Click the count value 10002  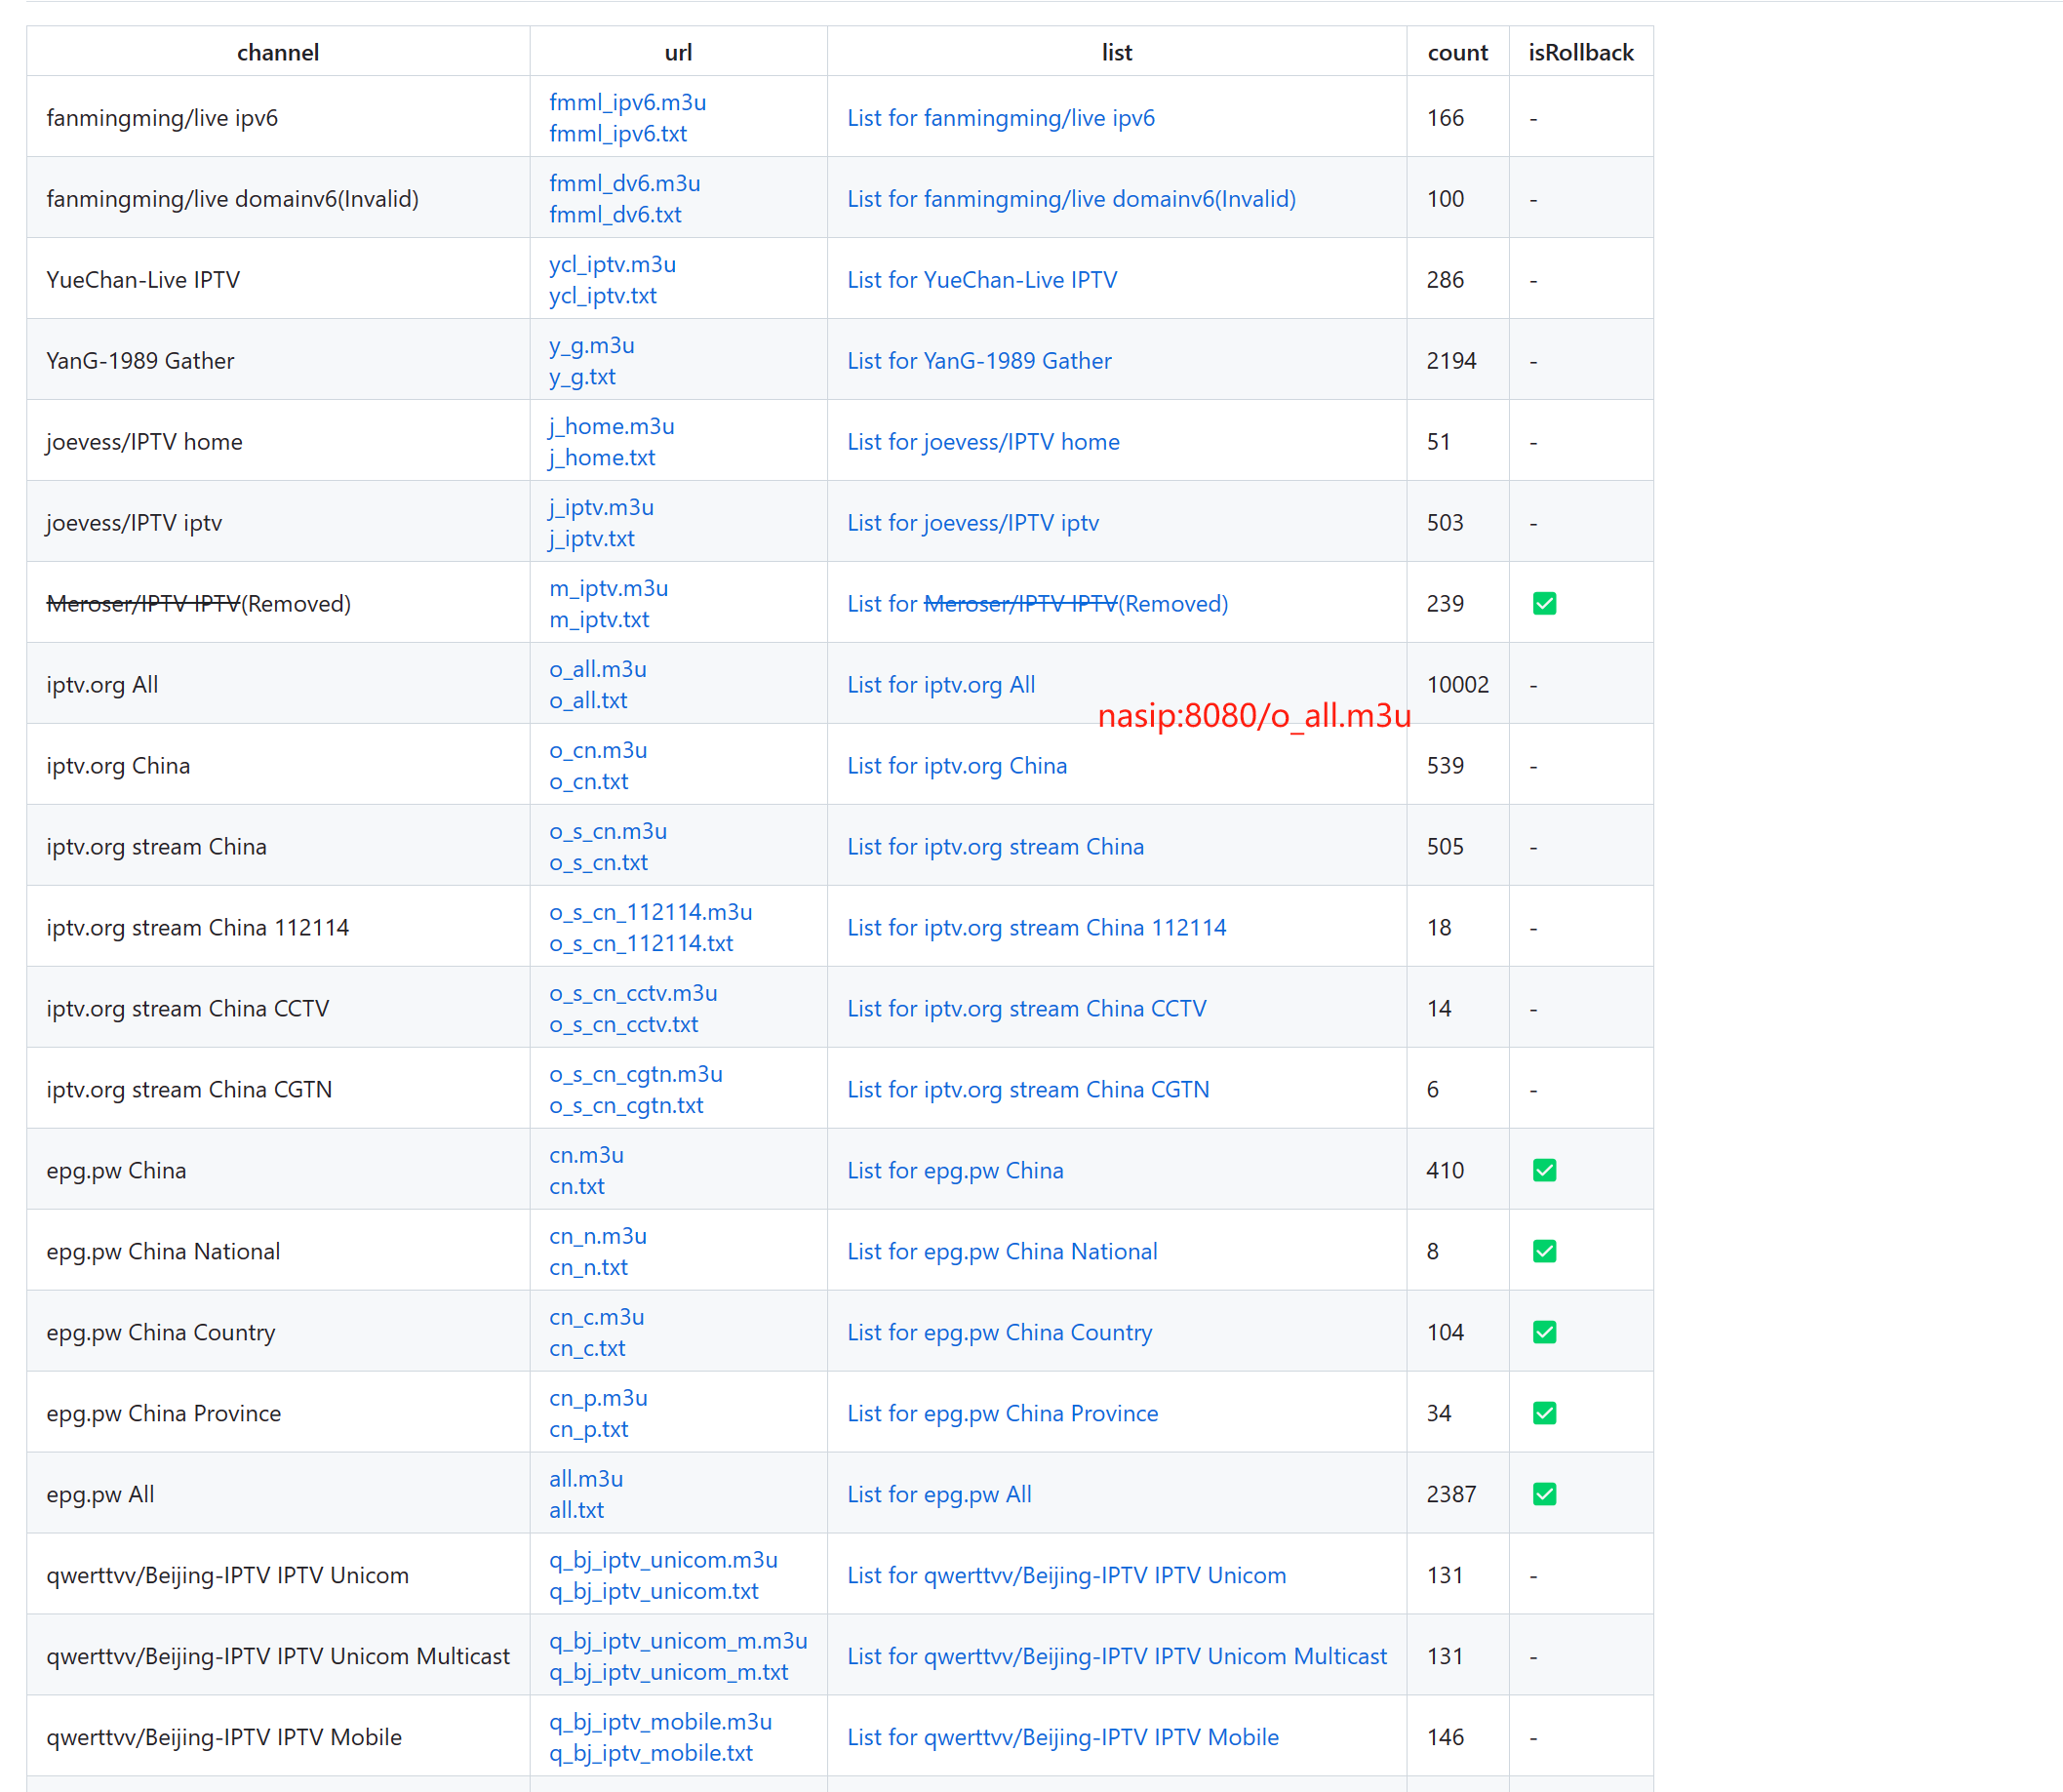(1458, 685)
